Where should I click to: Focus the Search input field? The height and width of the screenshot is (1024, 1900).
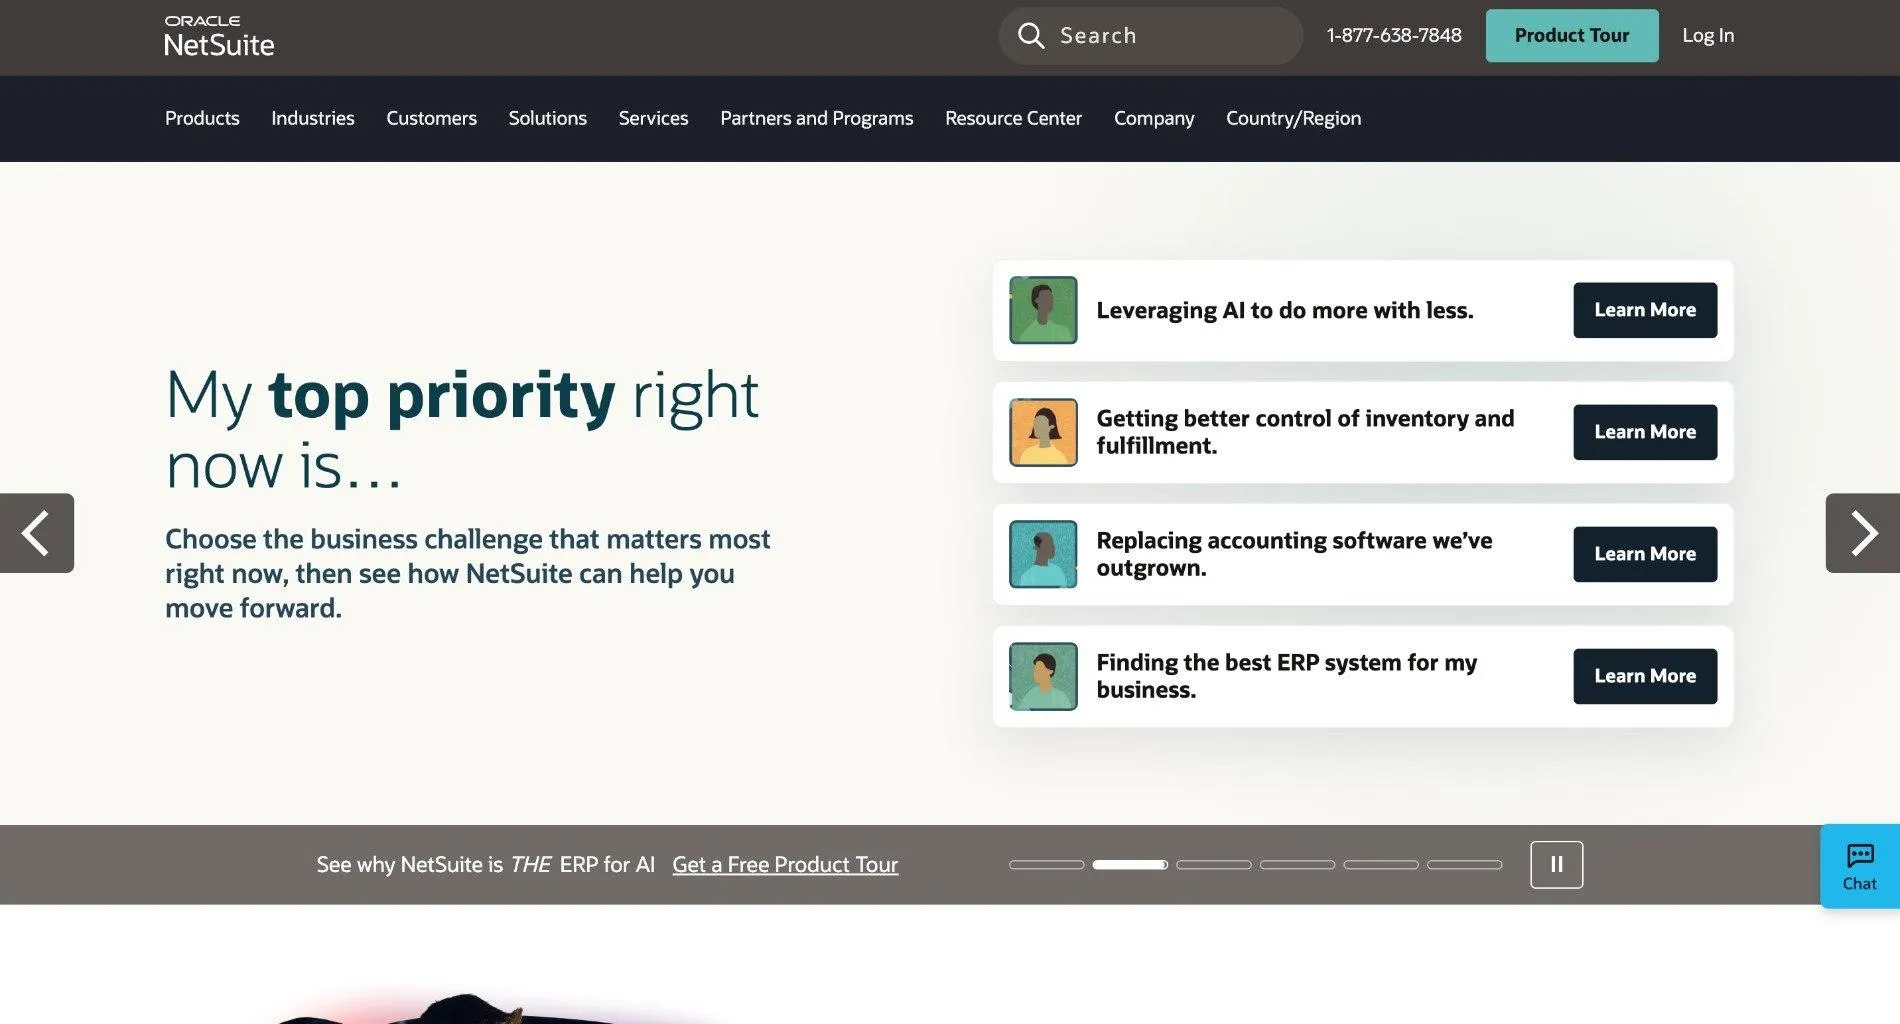click(x=1151, y=36)
